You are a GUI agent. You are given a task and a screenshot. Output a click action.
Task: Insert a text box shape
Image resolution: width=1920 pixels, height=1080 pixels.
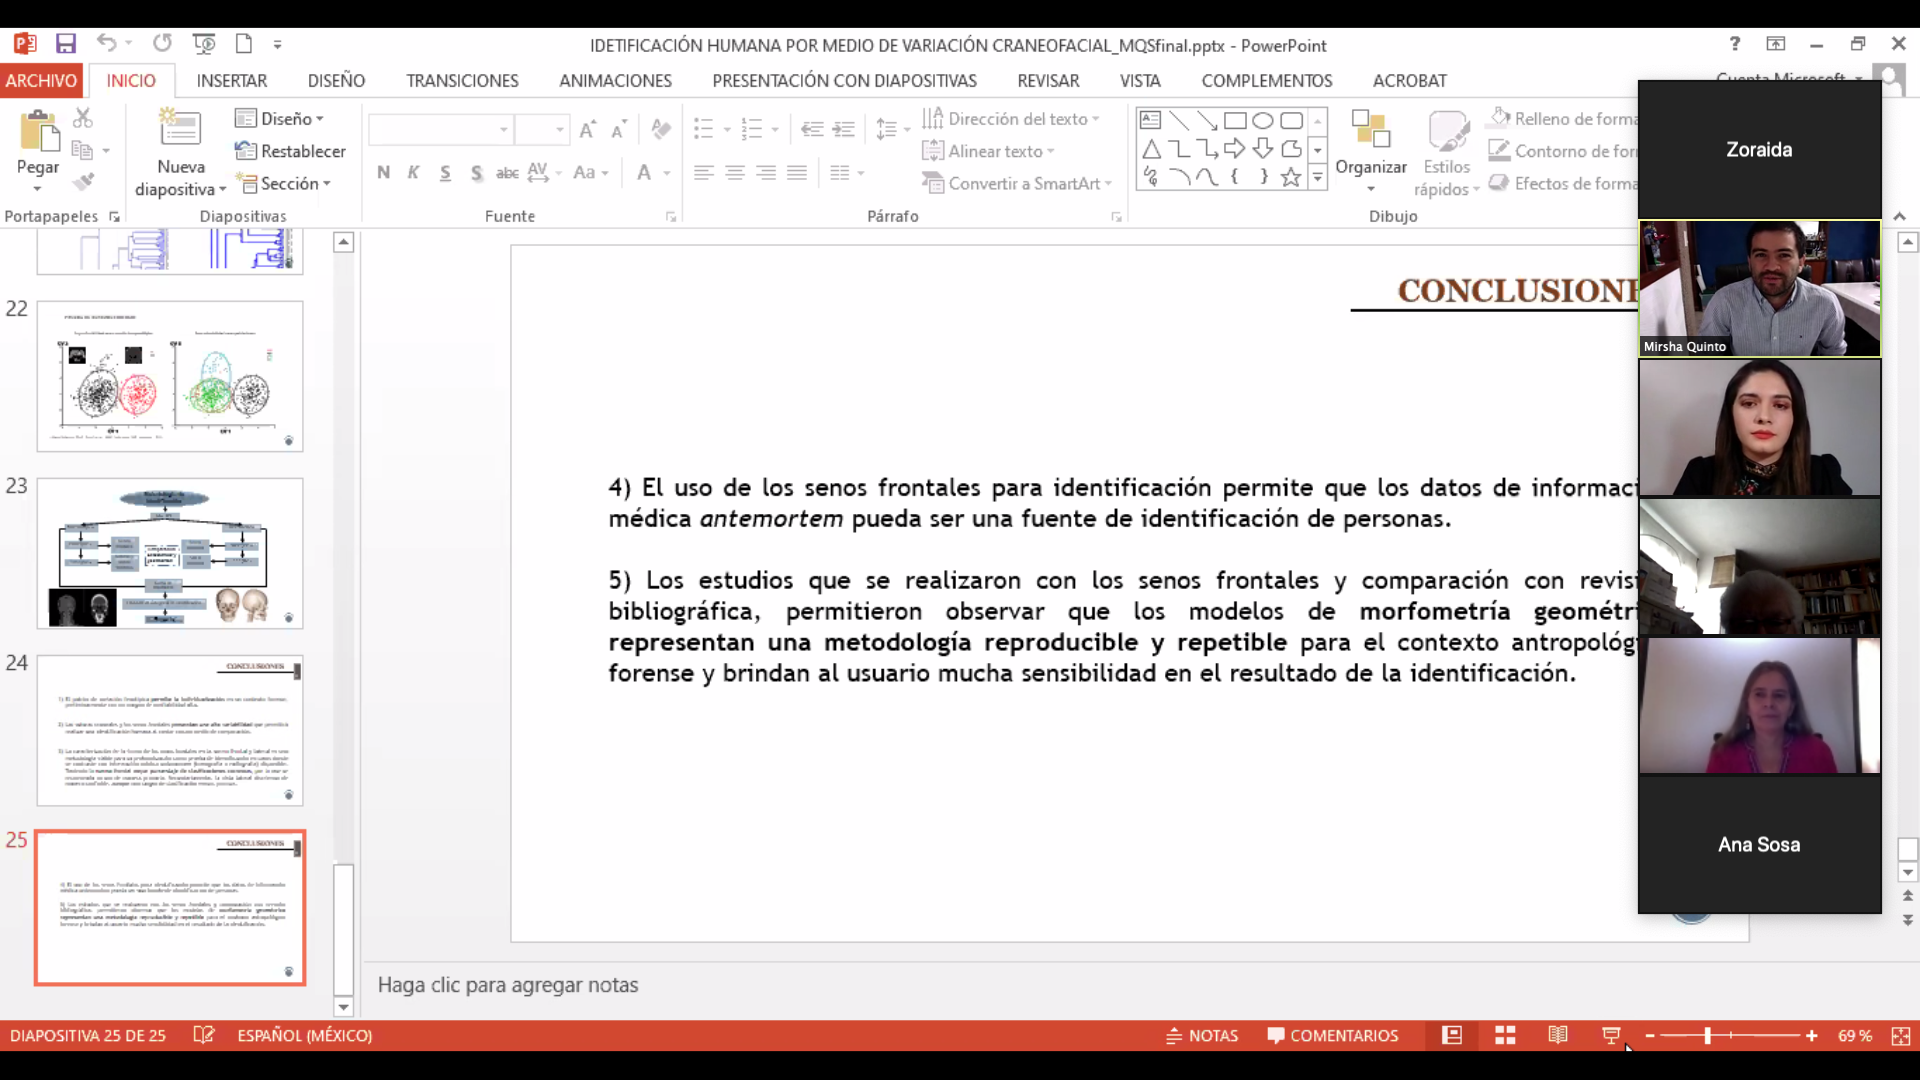[x=1150, y=120]
